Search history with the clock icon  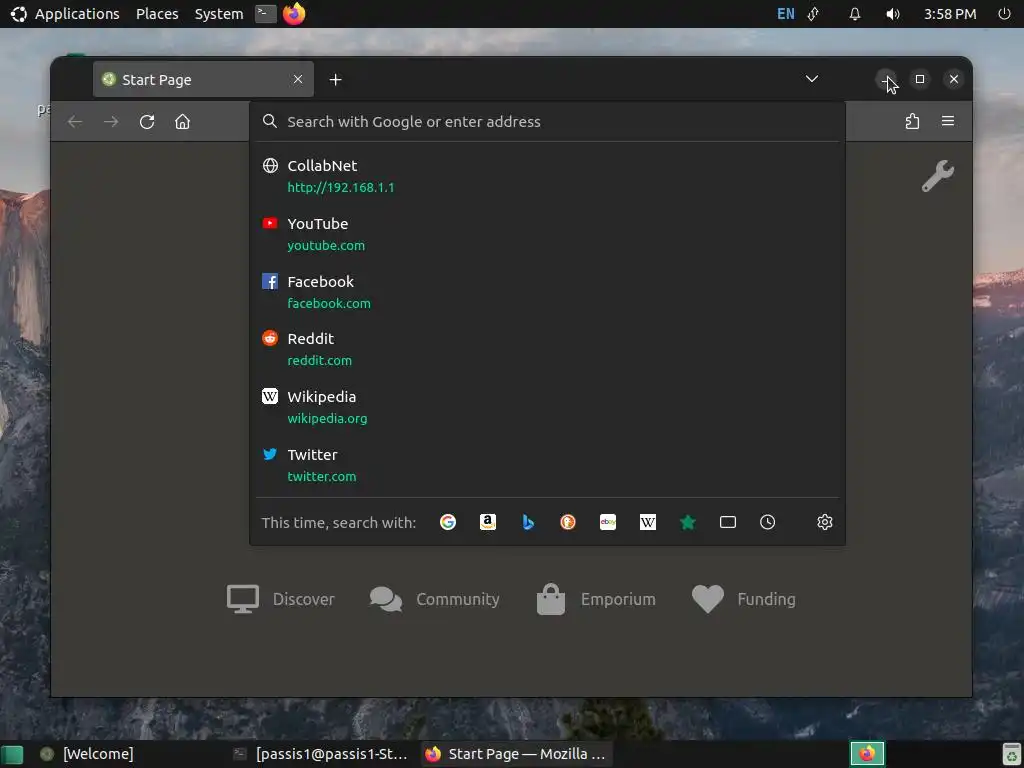(x=767, y=522)
